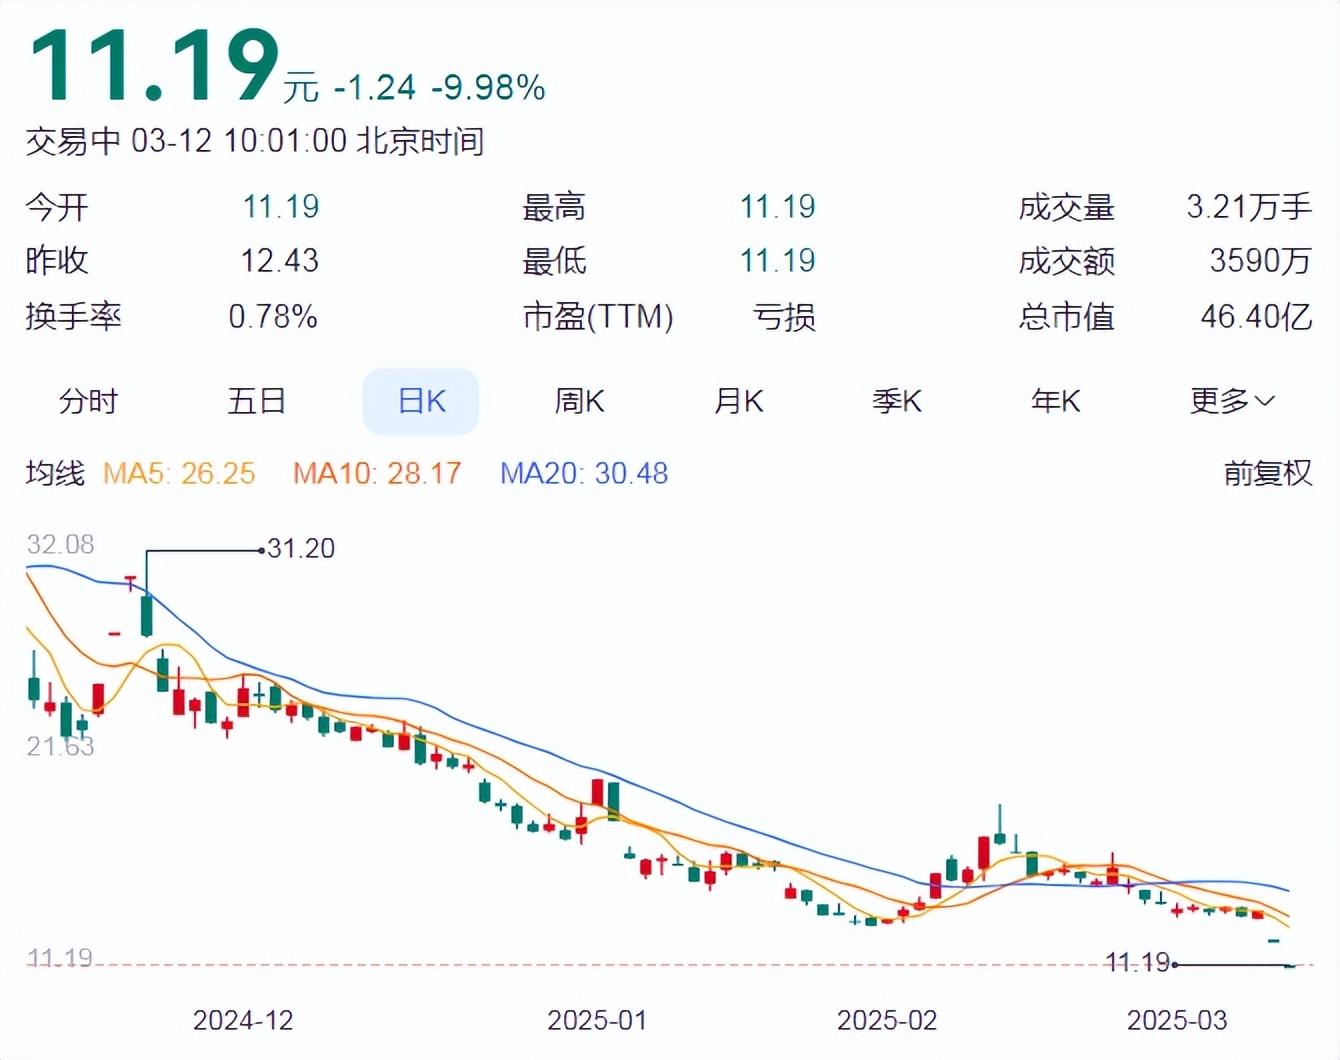Open the 周K weekly chart
This screenshot has height=1060, width=1340.
[579, 402]
